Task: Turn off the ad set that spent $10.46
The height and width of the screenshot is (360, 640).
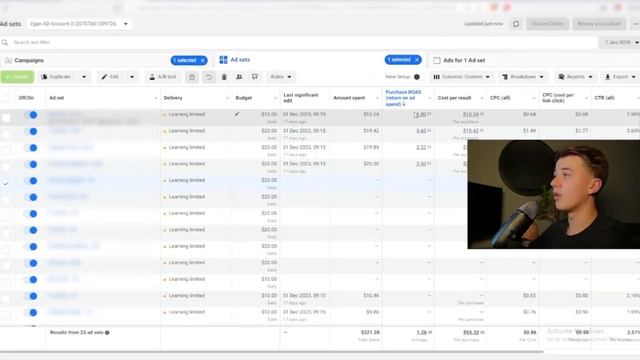Action: (31, 296)
